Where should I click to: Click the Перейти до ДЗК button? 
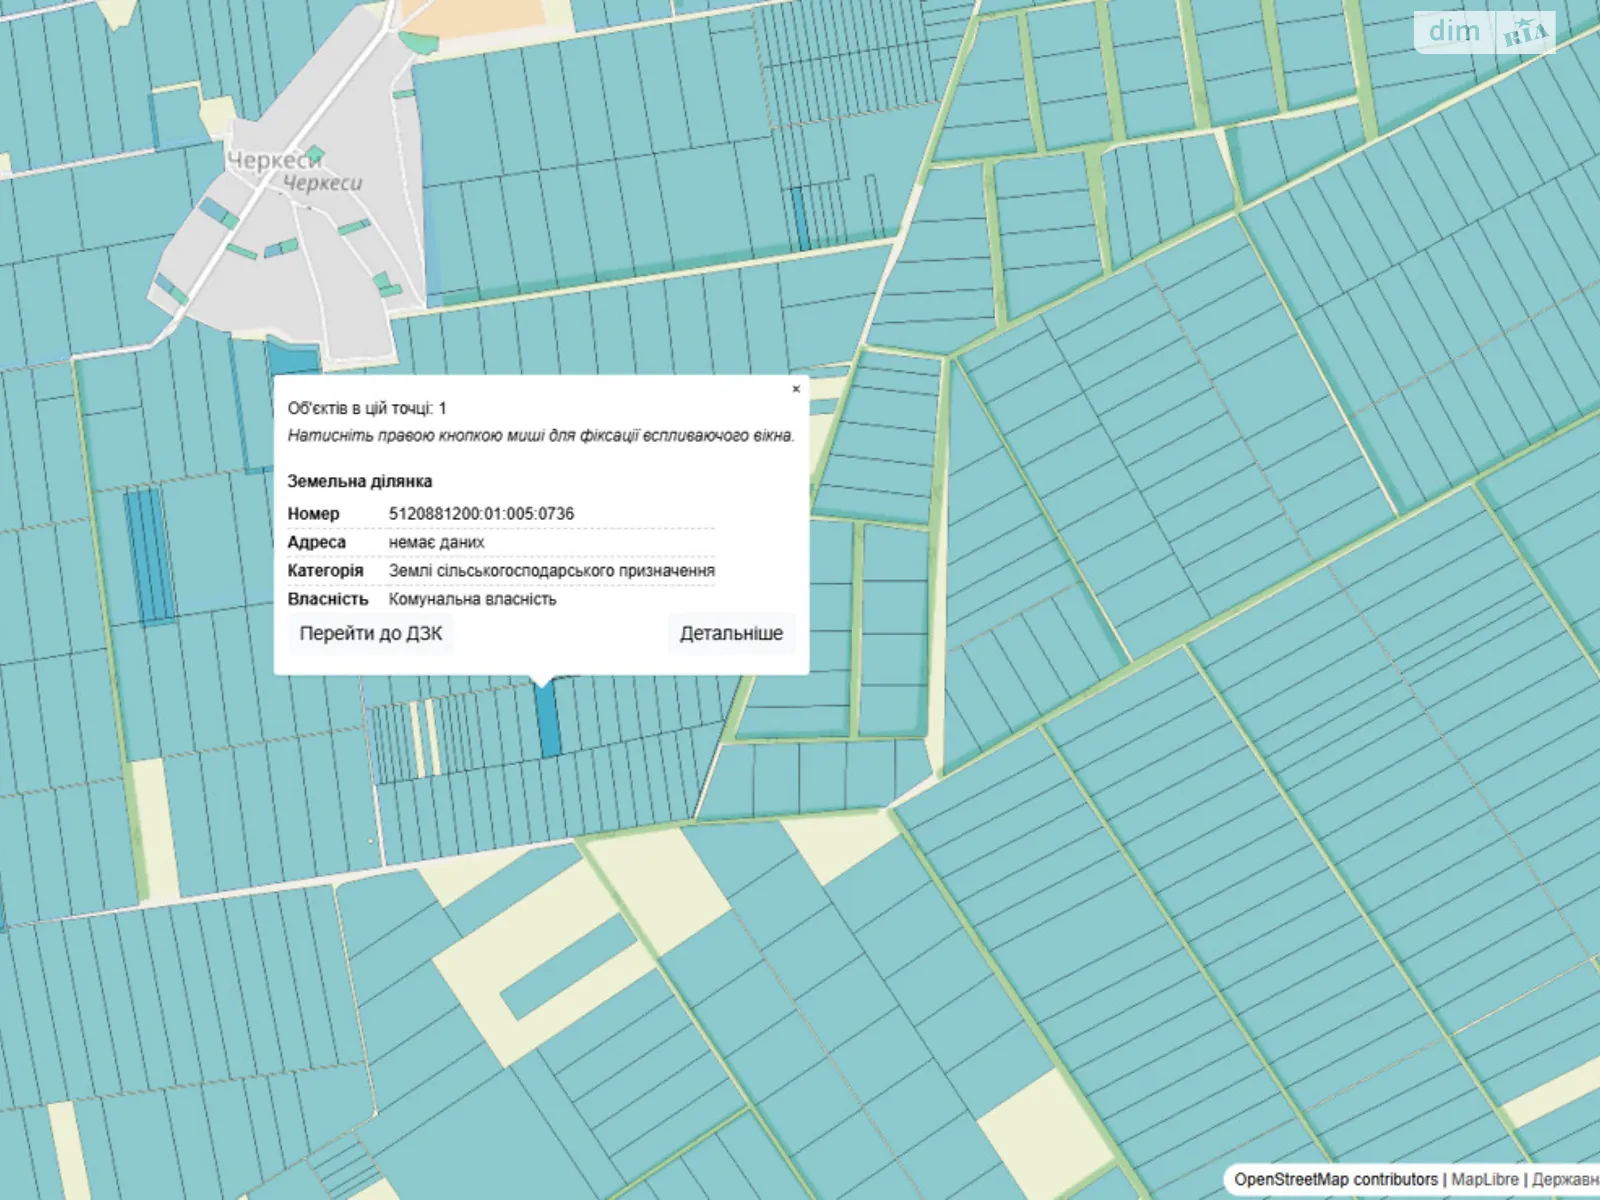pos(370,633)
